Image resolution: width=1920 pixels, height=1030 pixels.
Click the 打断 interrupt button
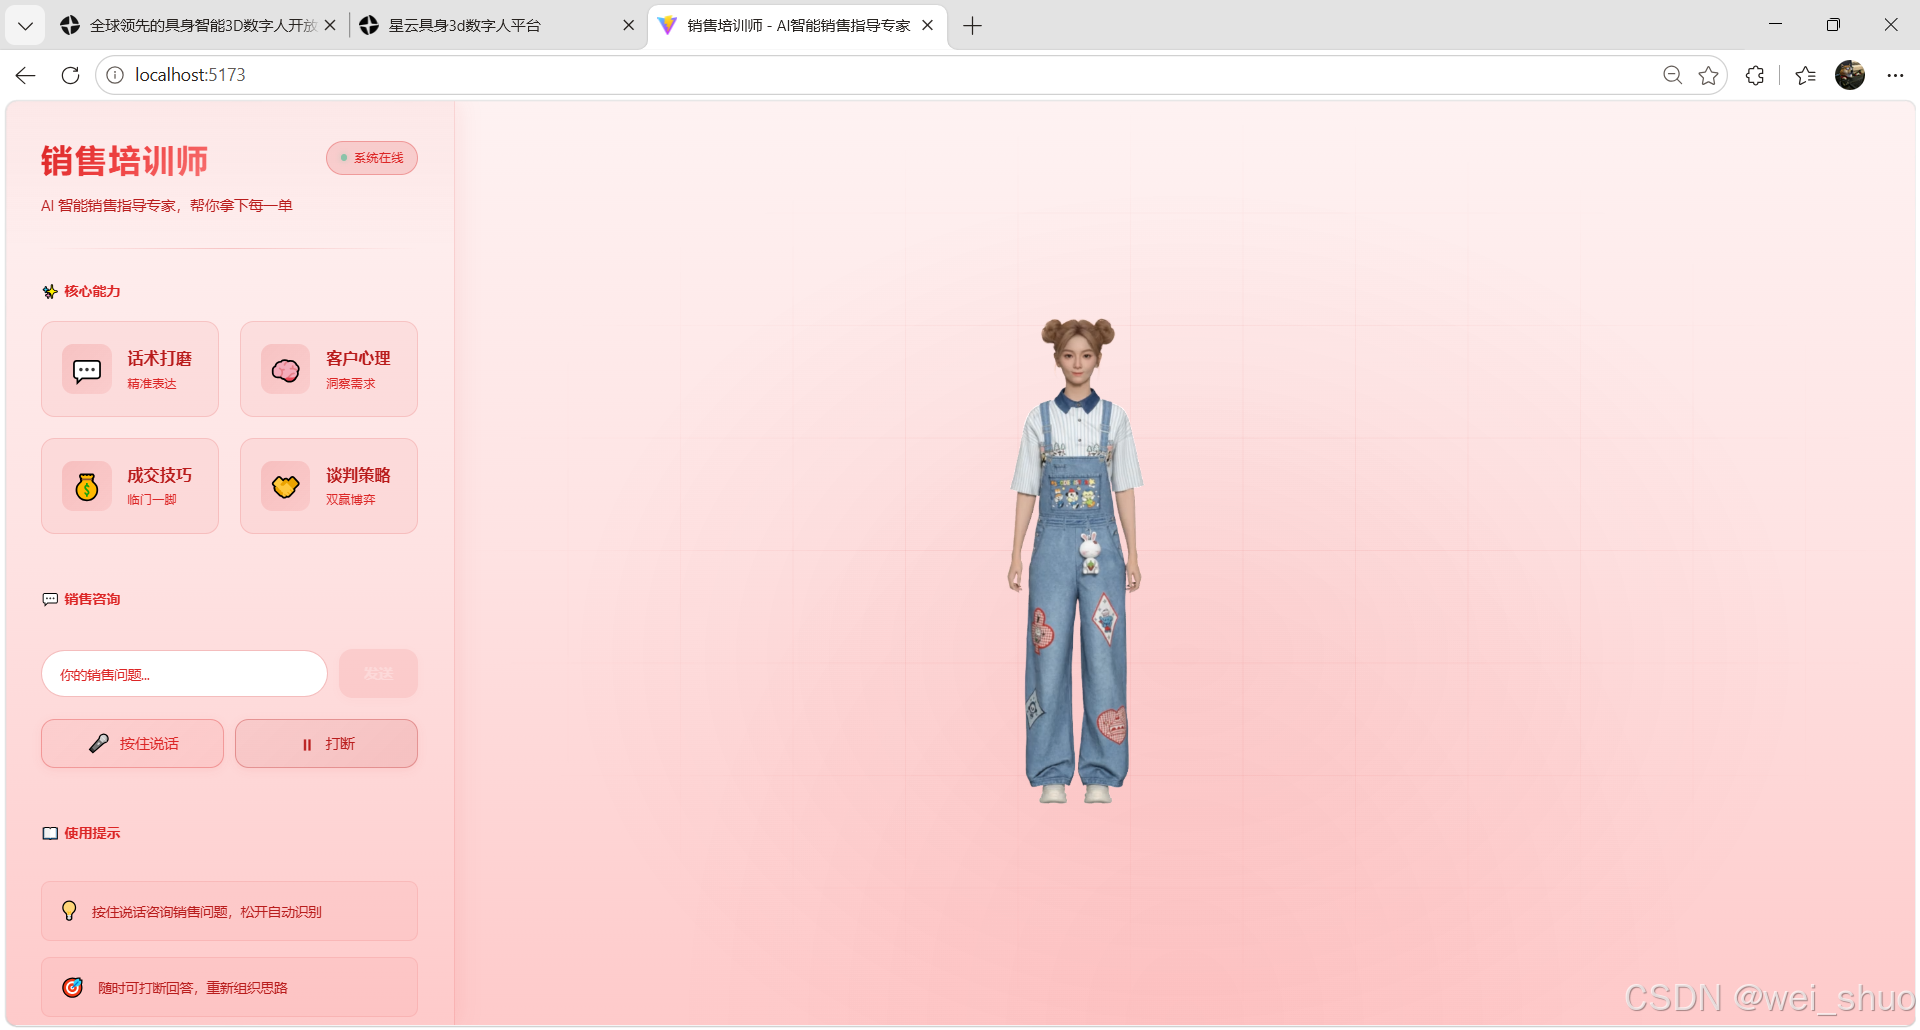(x=326, y=743)
